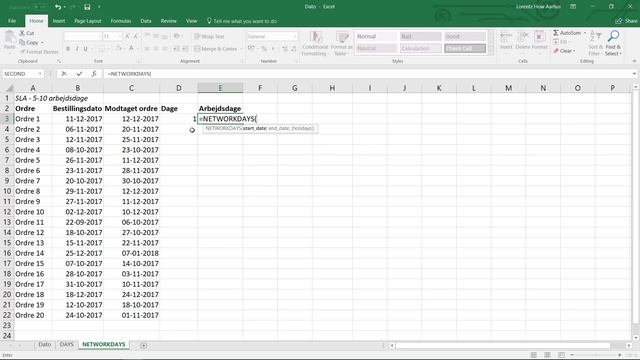The width and height of the screenshot is (640, 360).
Task: Click the Paste clipboard icon
Action: (9, 38)
